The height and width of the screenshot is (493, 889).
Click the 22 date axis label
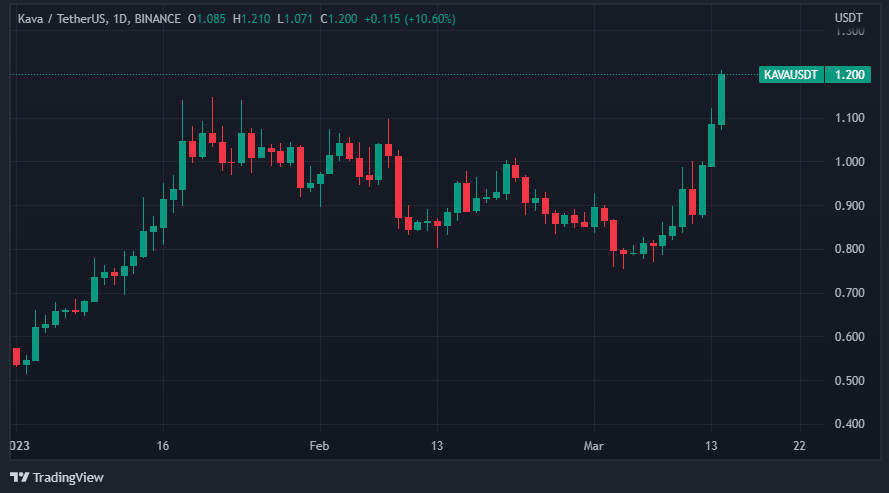[x=799, y=446]
